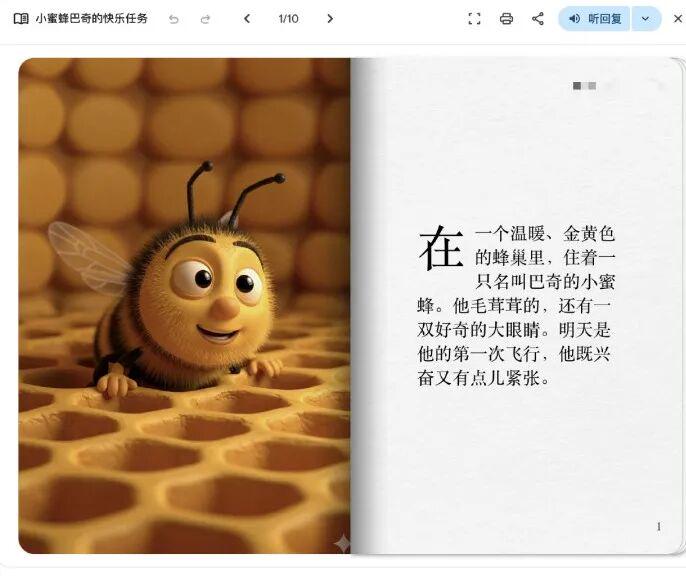Click the blurred logo atop right page

(x=585, y=87)
